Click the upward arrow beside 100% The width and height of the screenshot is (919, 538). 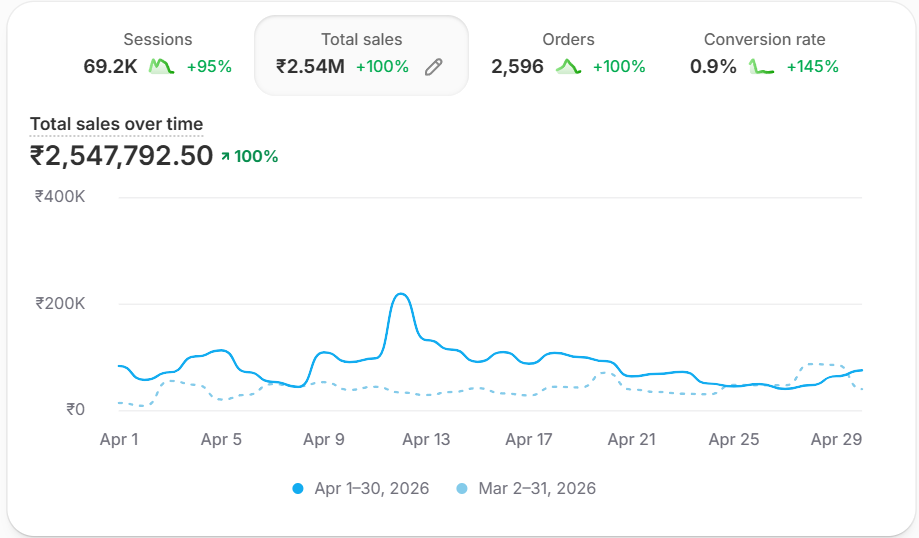click(x=225, y=156)
